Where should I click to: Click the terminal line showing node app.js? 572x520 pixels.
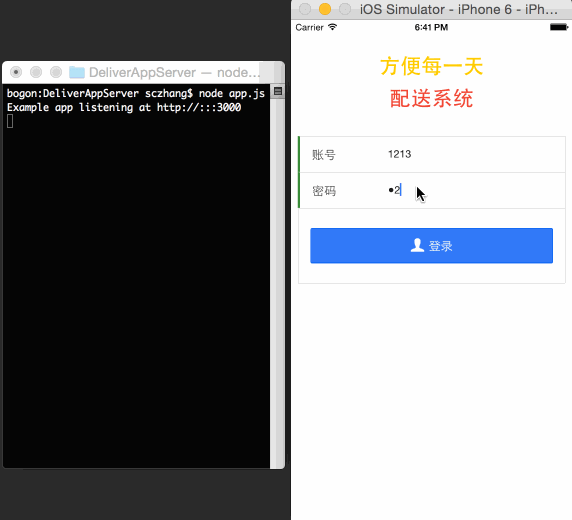tap(136, 93)
